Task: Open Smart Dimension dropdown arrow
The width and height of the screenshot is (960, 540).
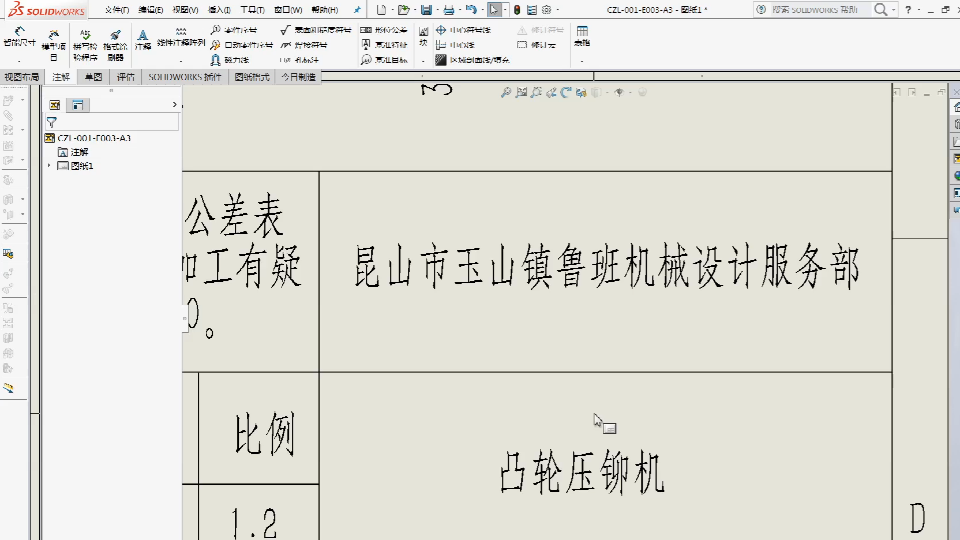Action: click(19, 61)
